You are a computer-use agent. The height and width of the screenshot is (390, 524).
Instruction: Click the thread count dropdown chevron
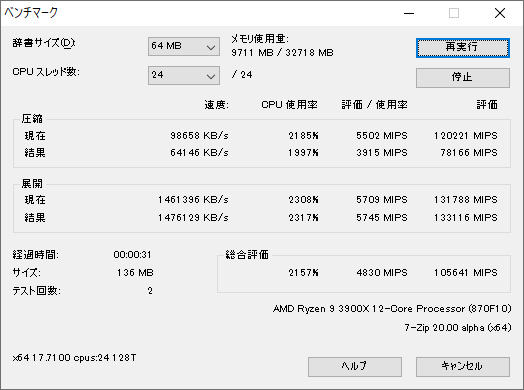tap(211, 77)
